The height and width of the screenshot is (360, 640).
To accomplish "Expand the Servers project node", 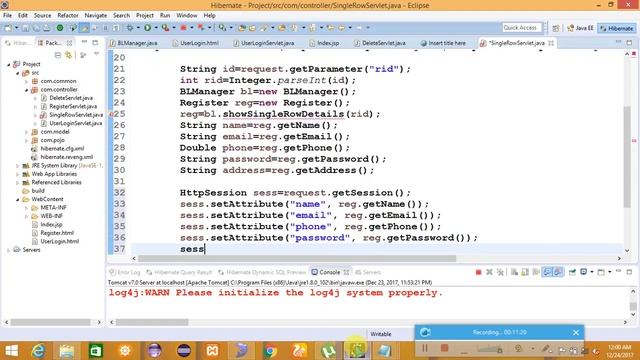I will tap(9, 250).
